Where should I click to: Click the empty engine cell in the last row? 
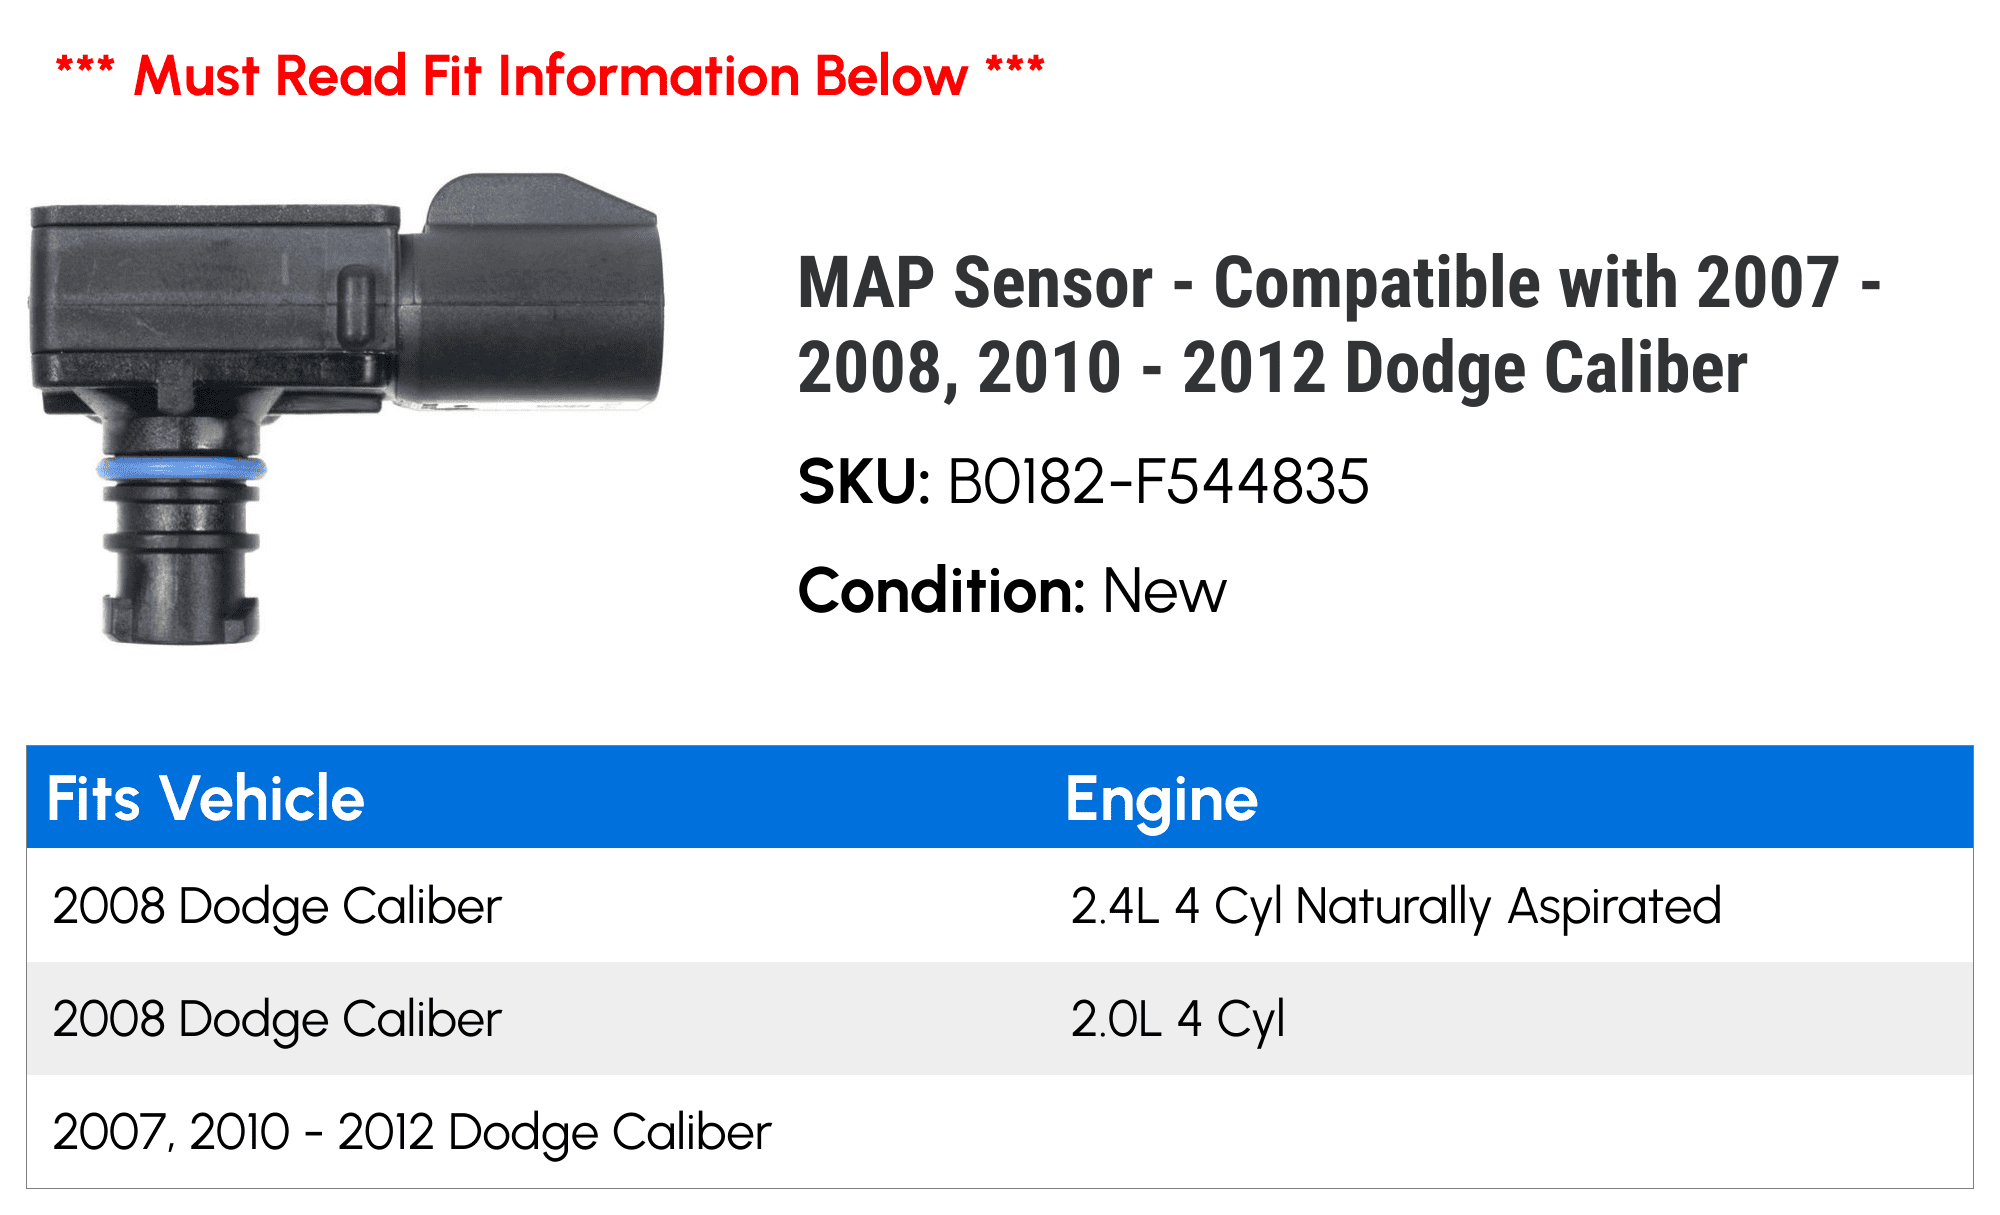point(1500,1132)
